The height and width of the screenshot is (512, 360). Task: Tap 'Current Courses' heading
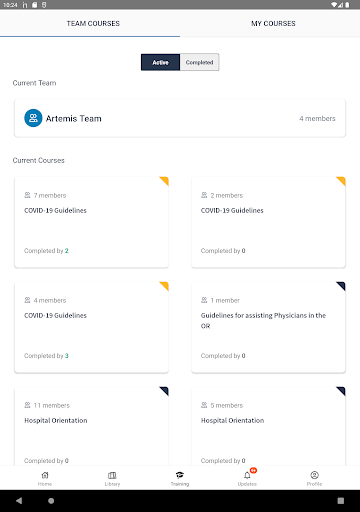(39, 160)
